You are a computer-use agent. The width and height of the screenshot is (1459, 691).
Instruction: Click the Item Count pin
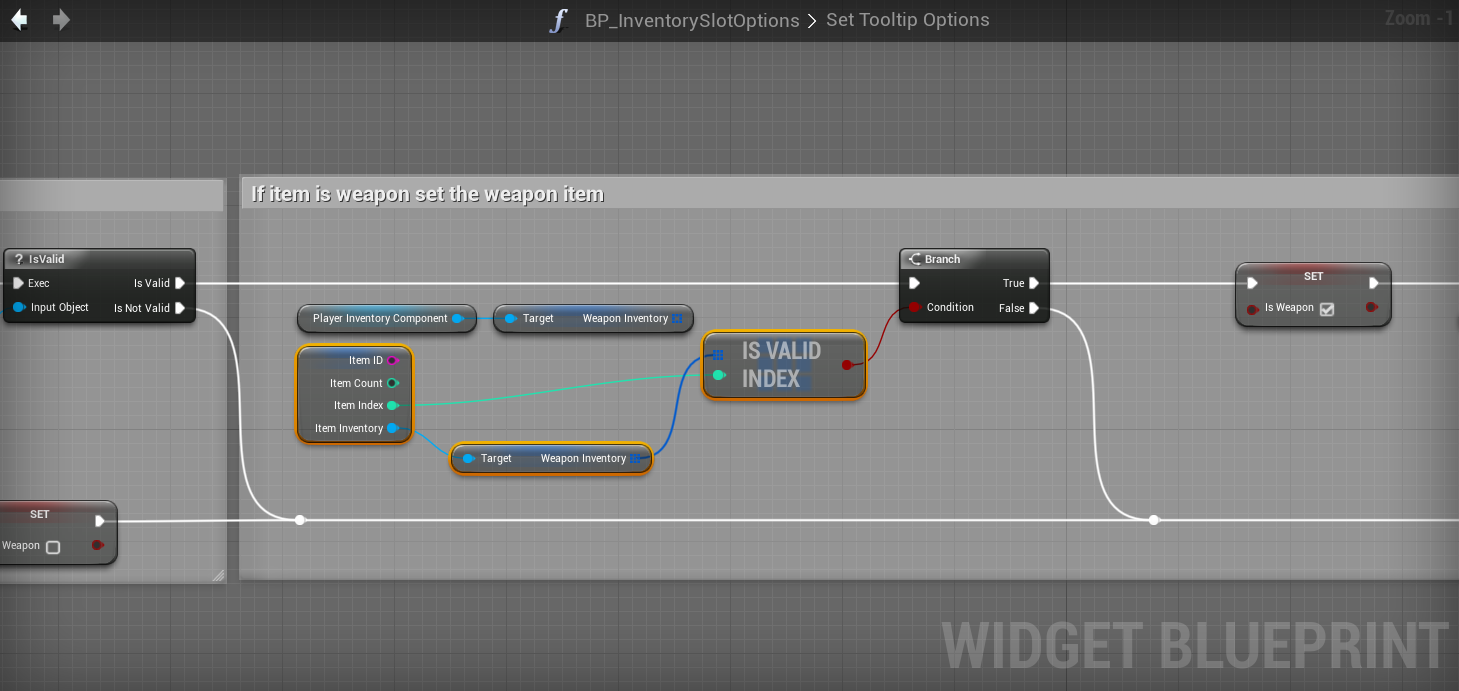(x=393, y=383)
